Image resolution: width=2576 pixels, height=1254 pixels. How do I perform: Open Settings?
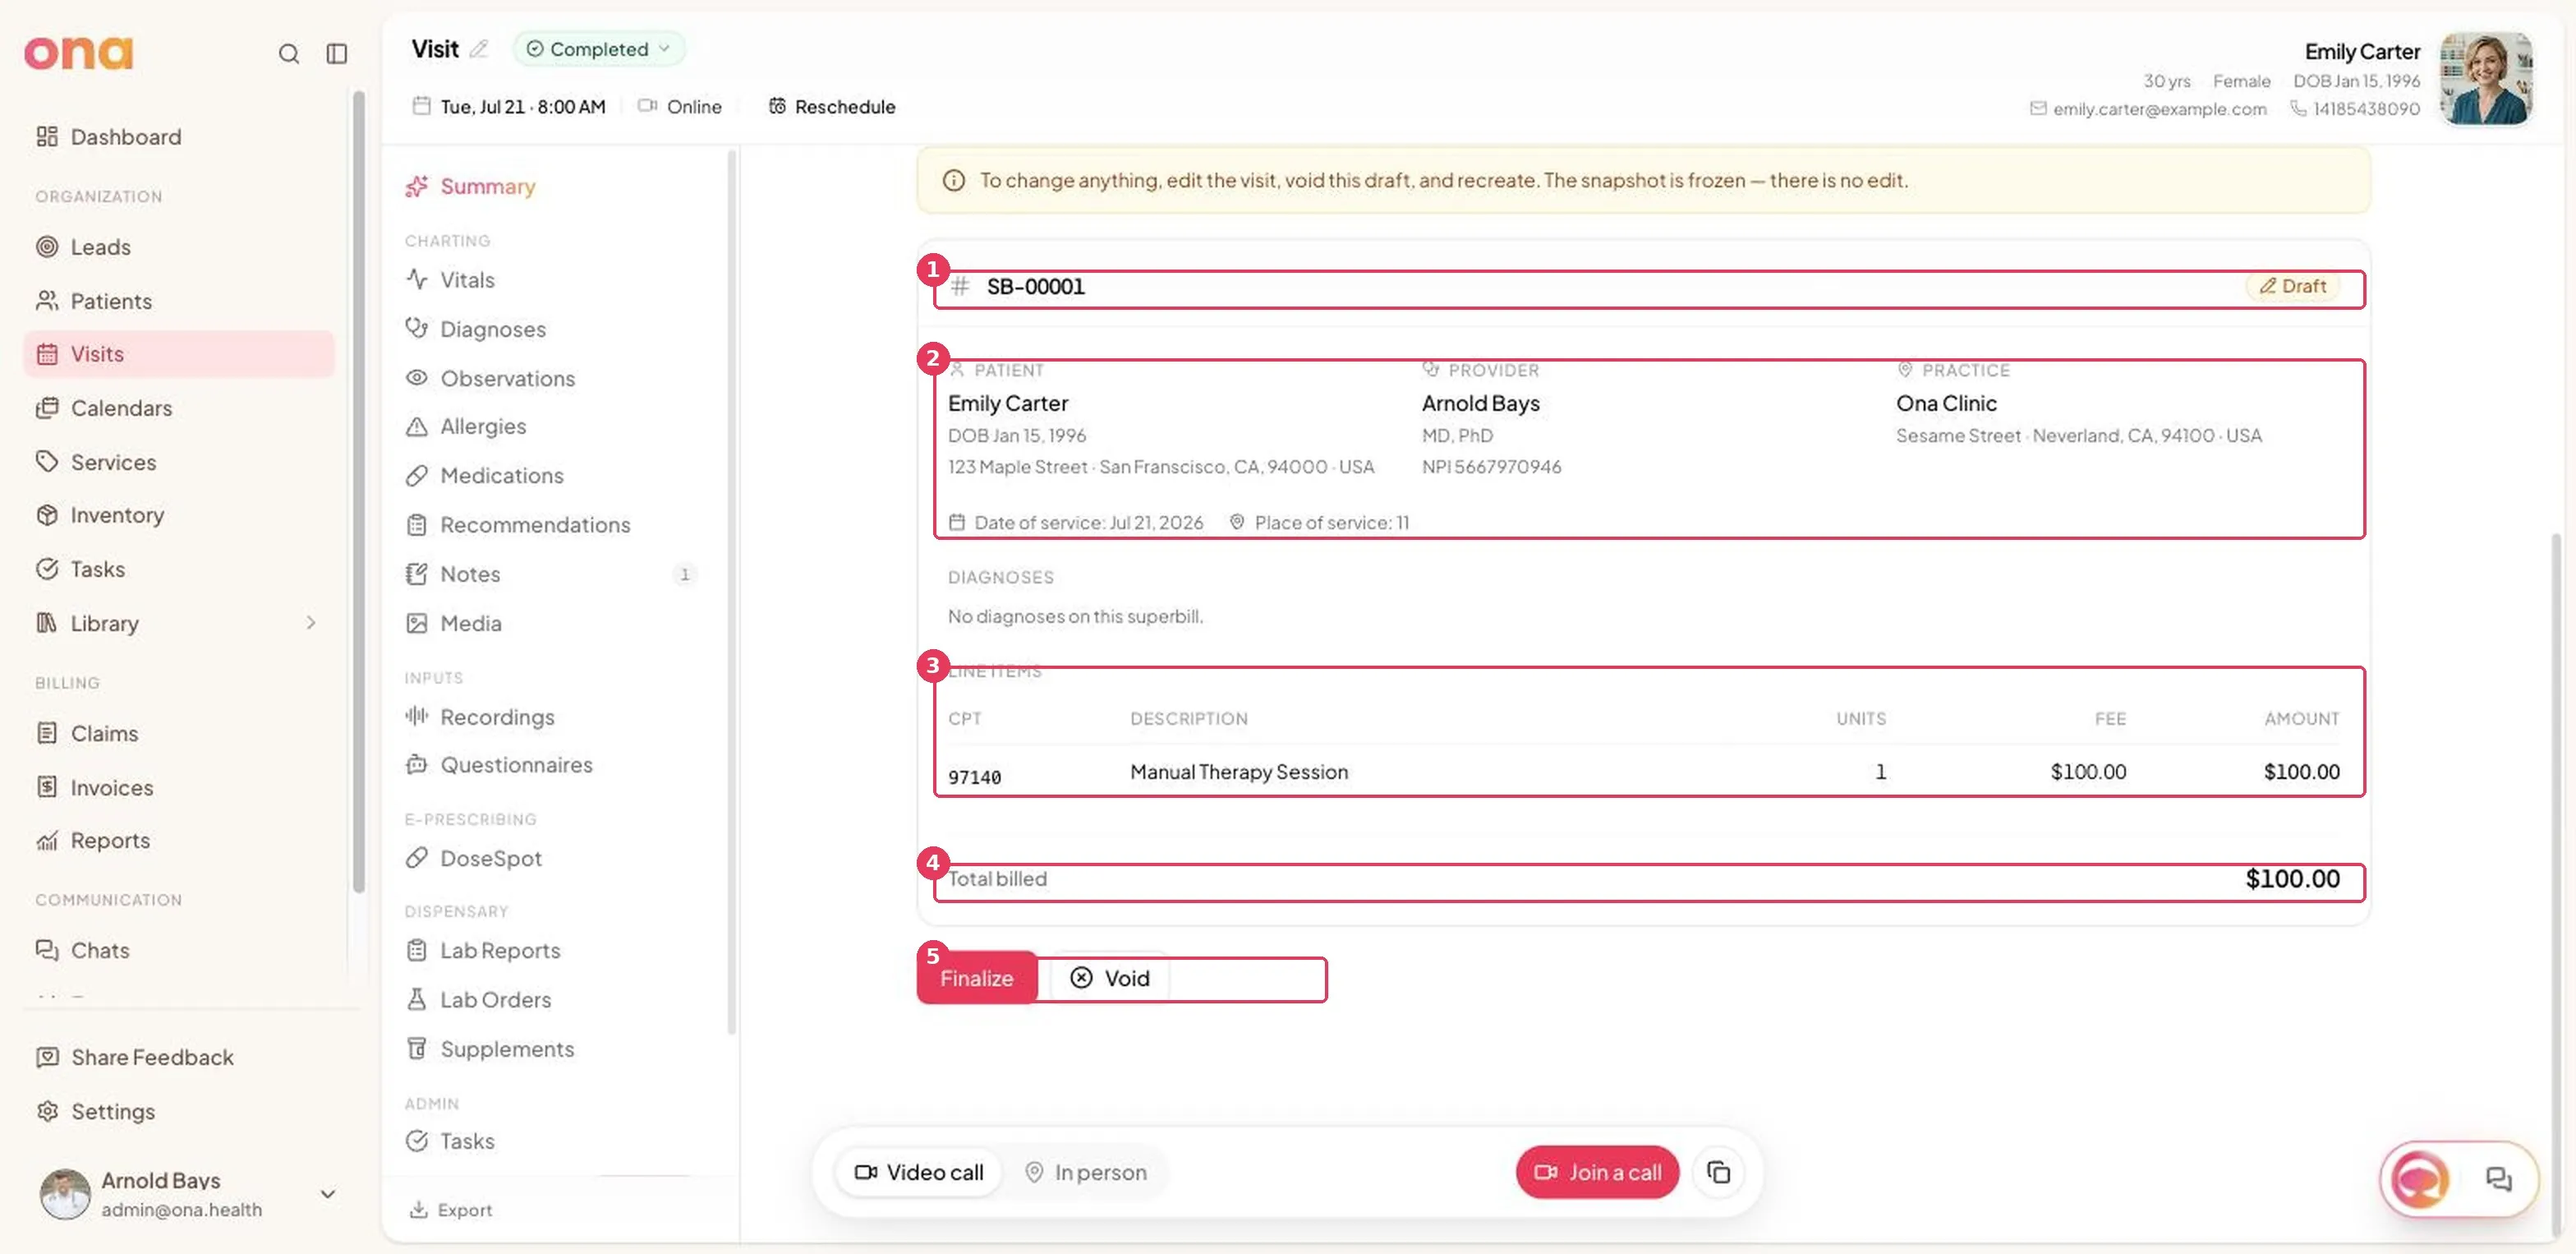pyautogui.click(x=96, y=1111)
